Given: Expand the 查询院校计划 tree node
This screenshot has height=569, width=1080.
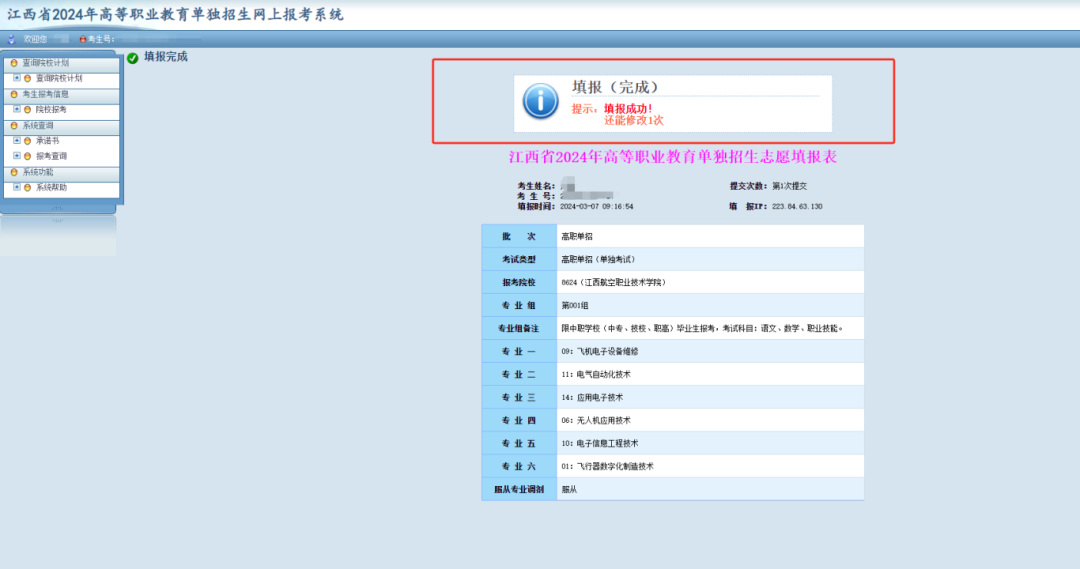Looking at the screenshot, I should (16, 78).
